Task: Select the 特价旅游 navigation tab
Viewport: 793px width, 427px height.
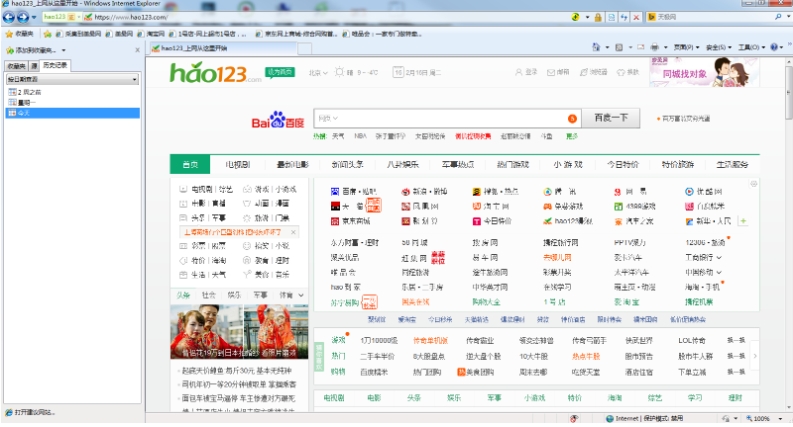Action: point(677,164)
